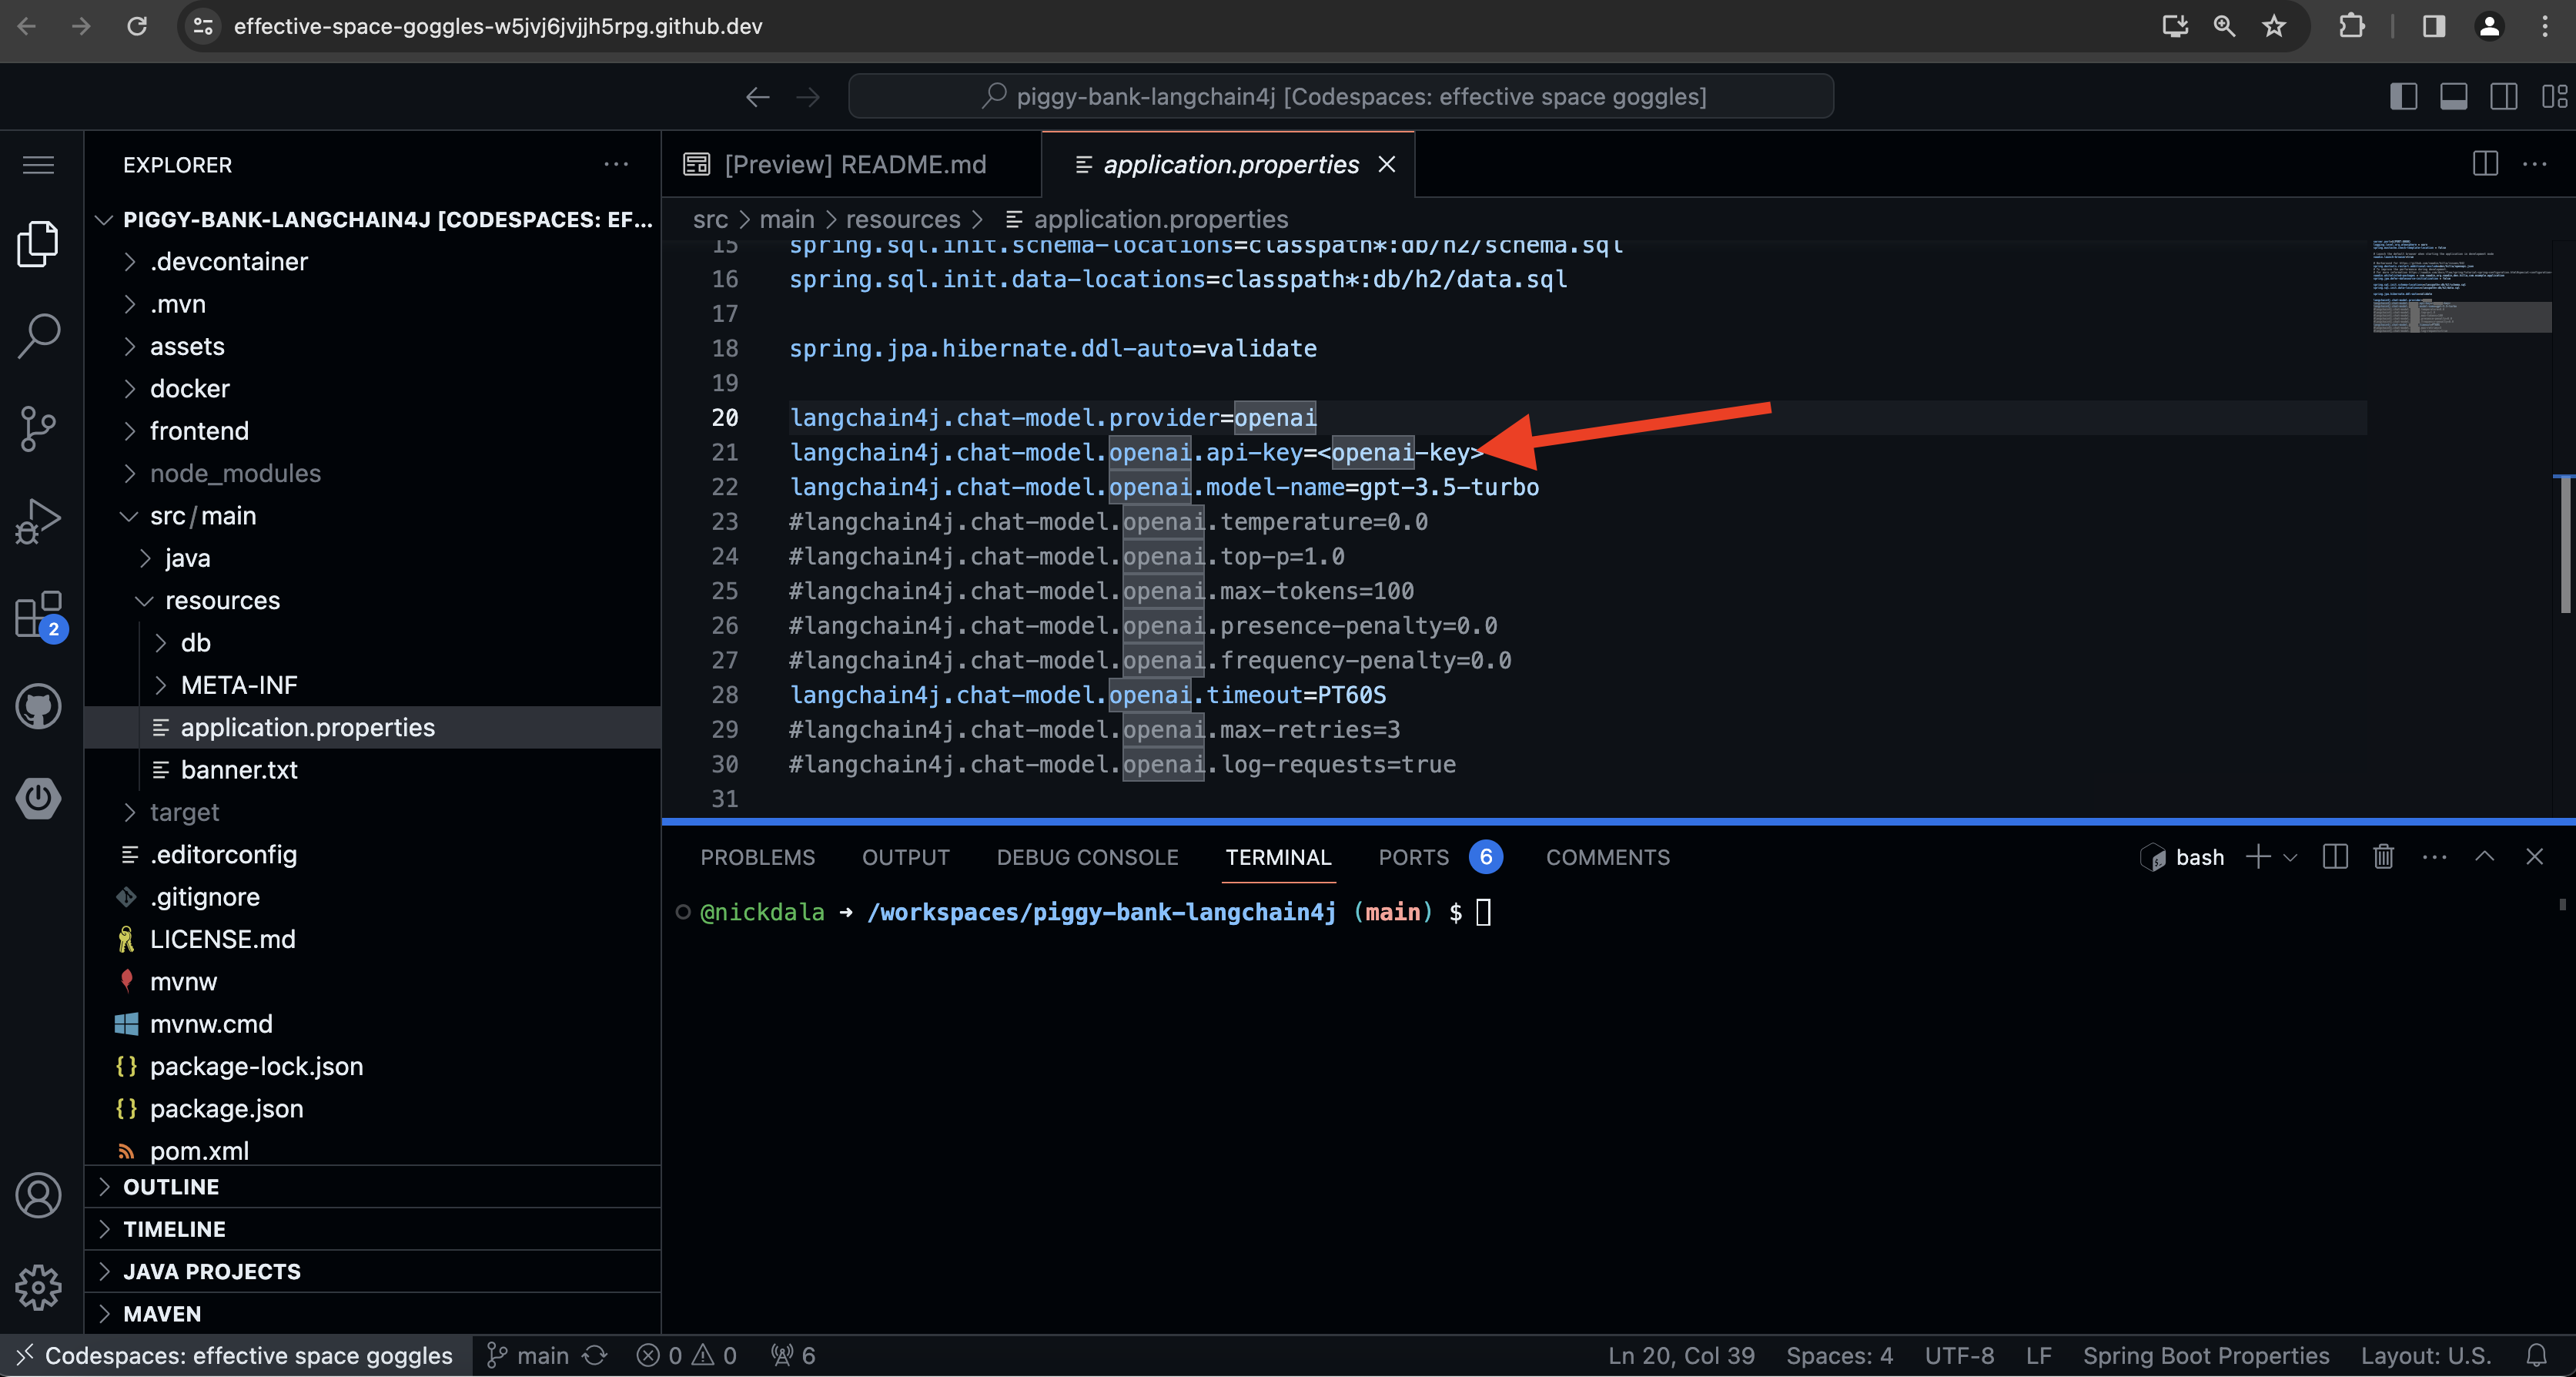Select the TERMINAL tab in panel
The height and width of the screenshot is (1377, 2576).
[1278, 856]
